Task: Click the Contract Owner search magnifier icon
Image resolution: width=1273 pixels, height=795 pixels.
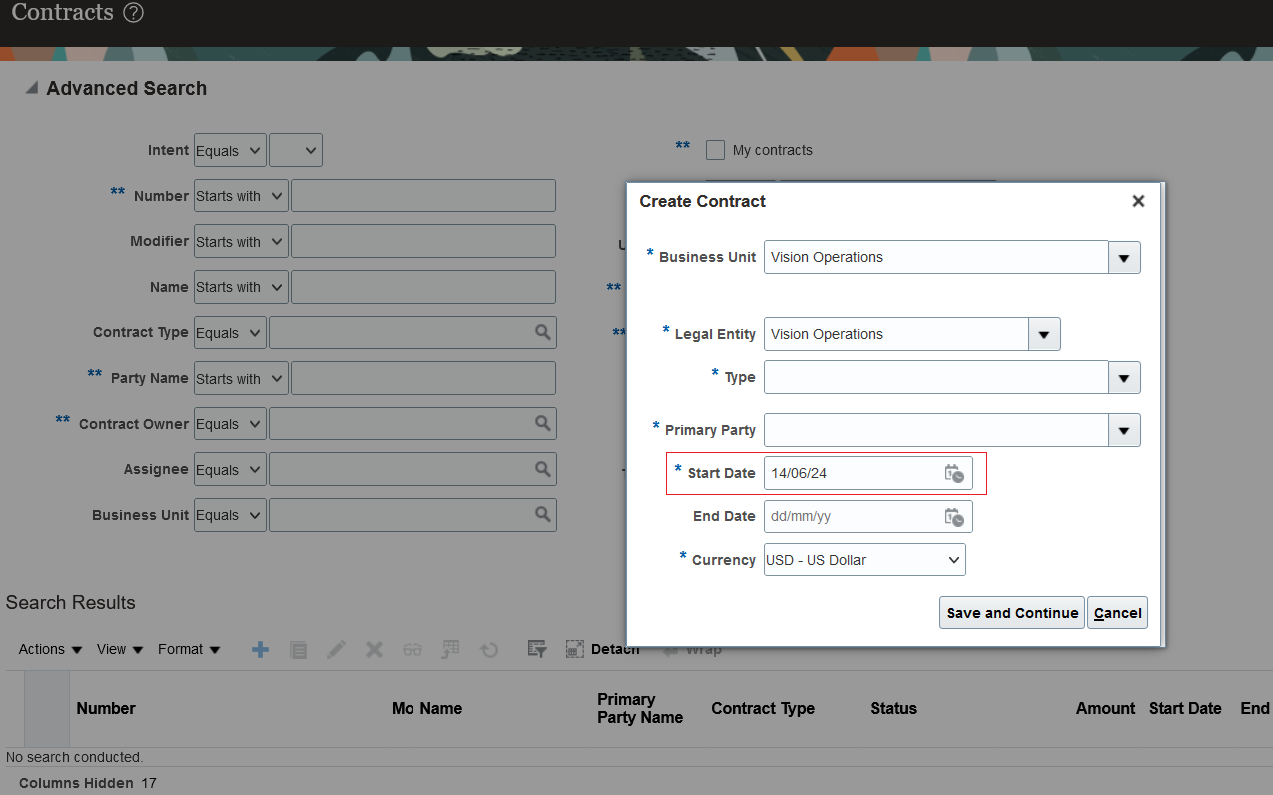Action: (x=542, y=424)
